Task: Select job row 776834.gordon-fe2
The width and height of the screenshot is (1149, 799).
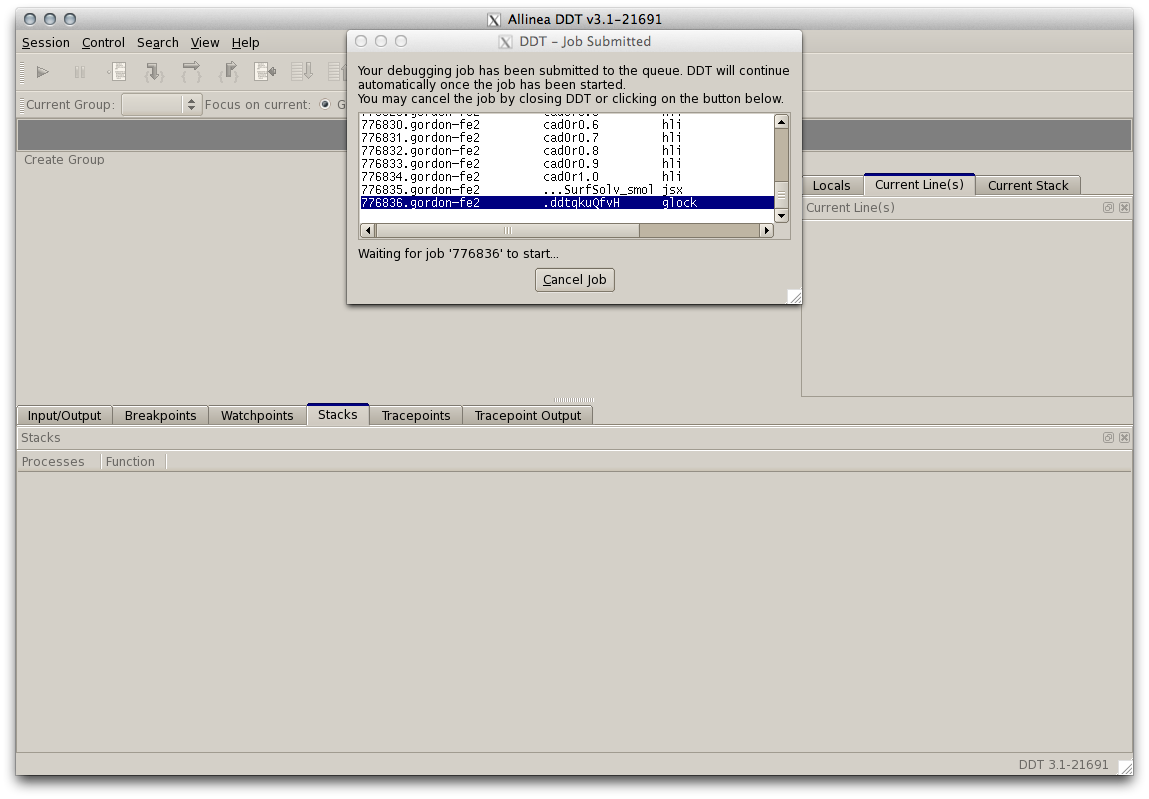Action: [x=567, y=177]
